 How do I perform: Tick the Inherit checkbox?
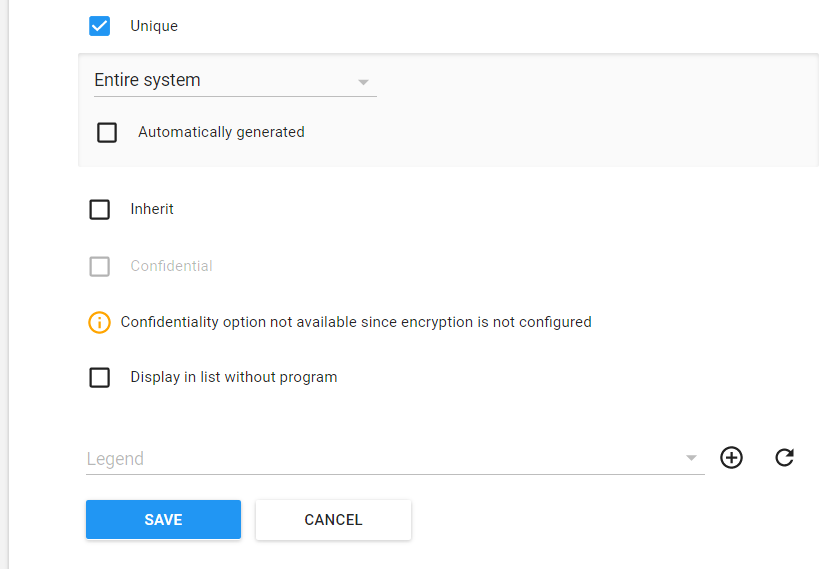[99, 209]
